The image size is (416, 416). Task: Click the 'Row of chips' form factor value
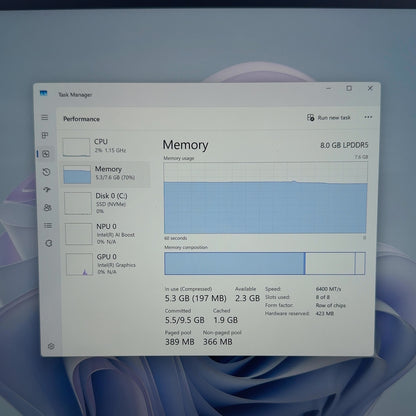pos(331,305)
